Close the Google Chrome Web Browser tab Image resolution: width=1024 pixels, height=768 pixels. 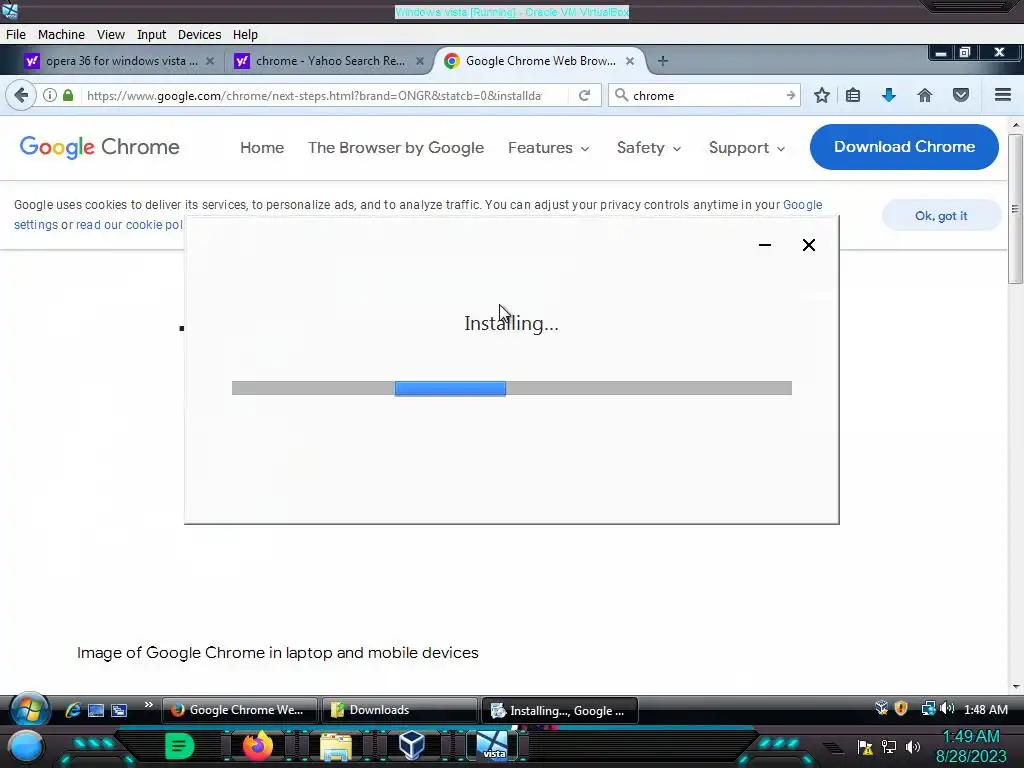pos(630,61)
